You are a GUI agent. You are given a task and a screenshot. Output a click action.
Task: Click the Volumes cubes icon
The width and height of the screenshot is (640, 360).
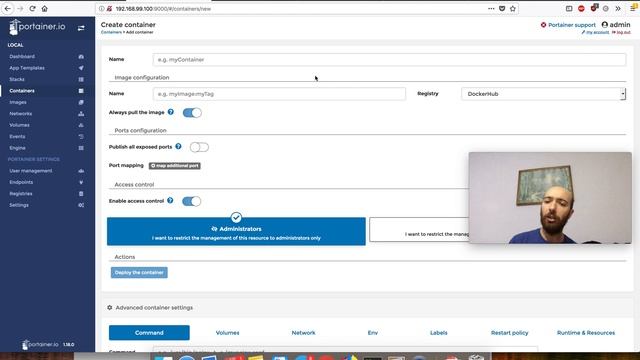pyautogui.click(x=81, y=125)
